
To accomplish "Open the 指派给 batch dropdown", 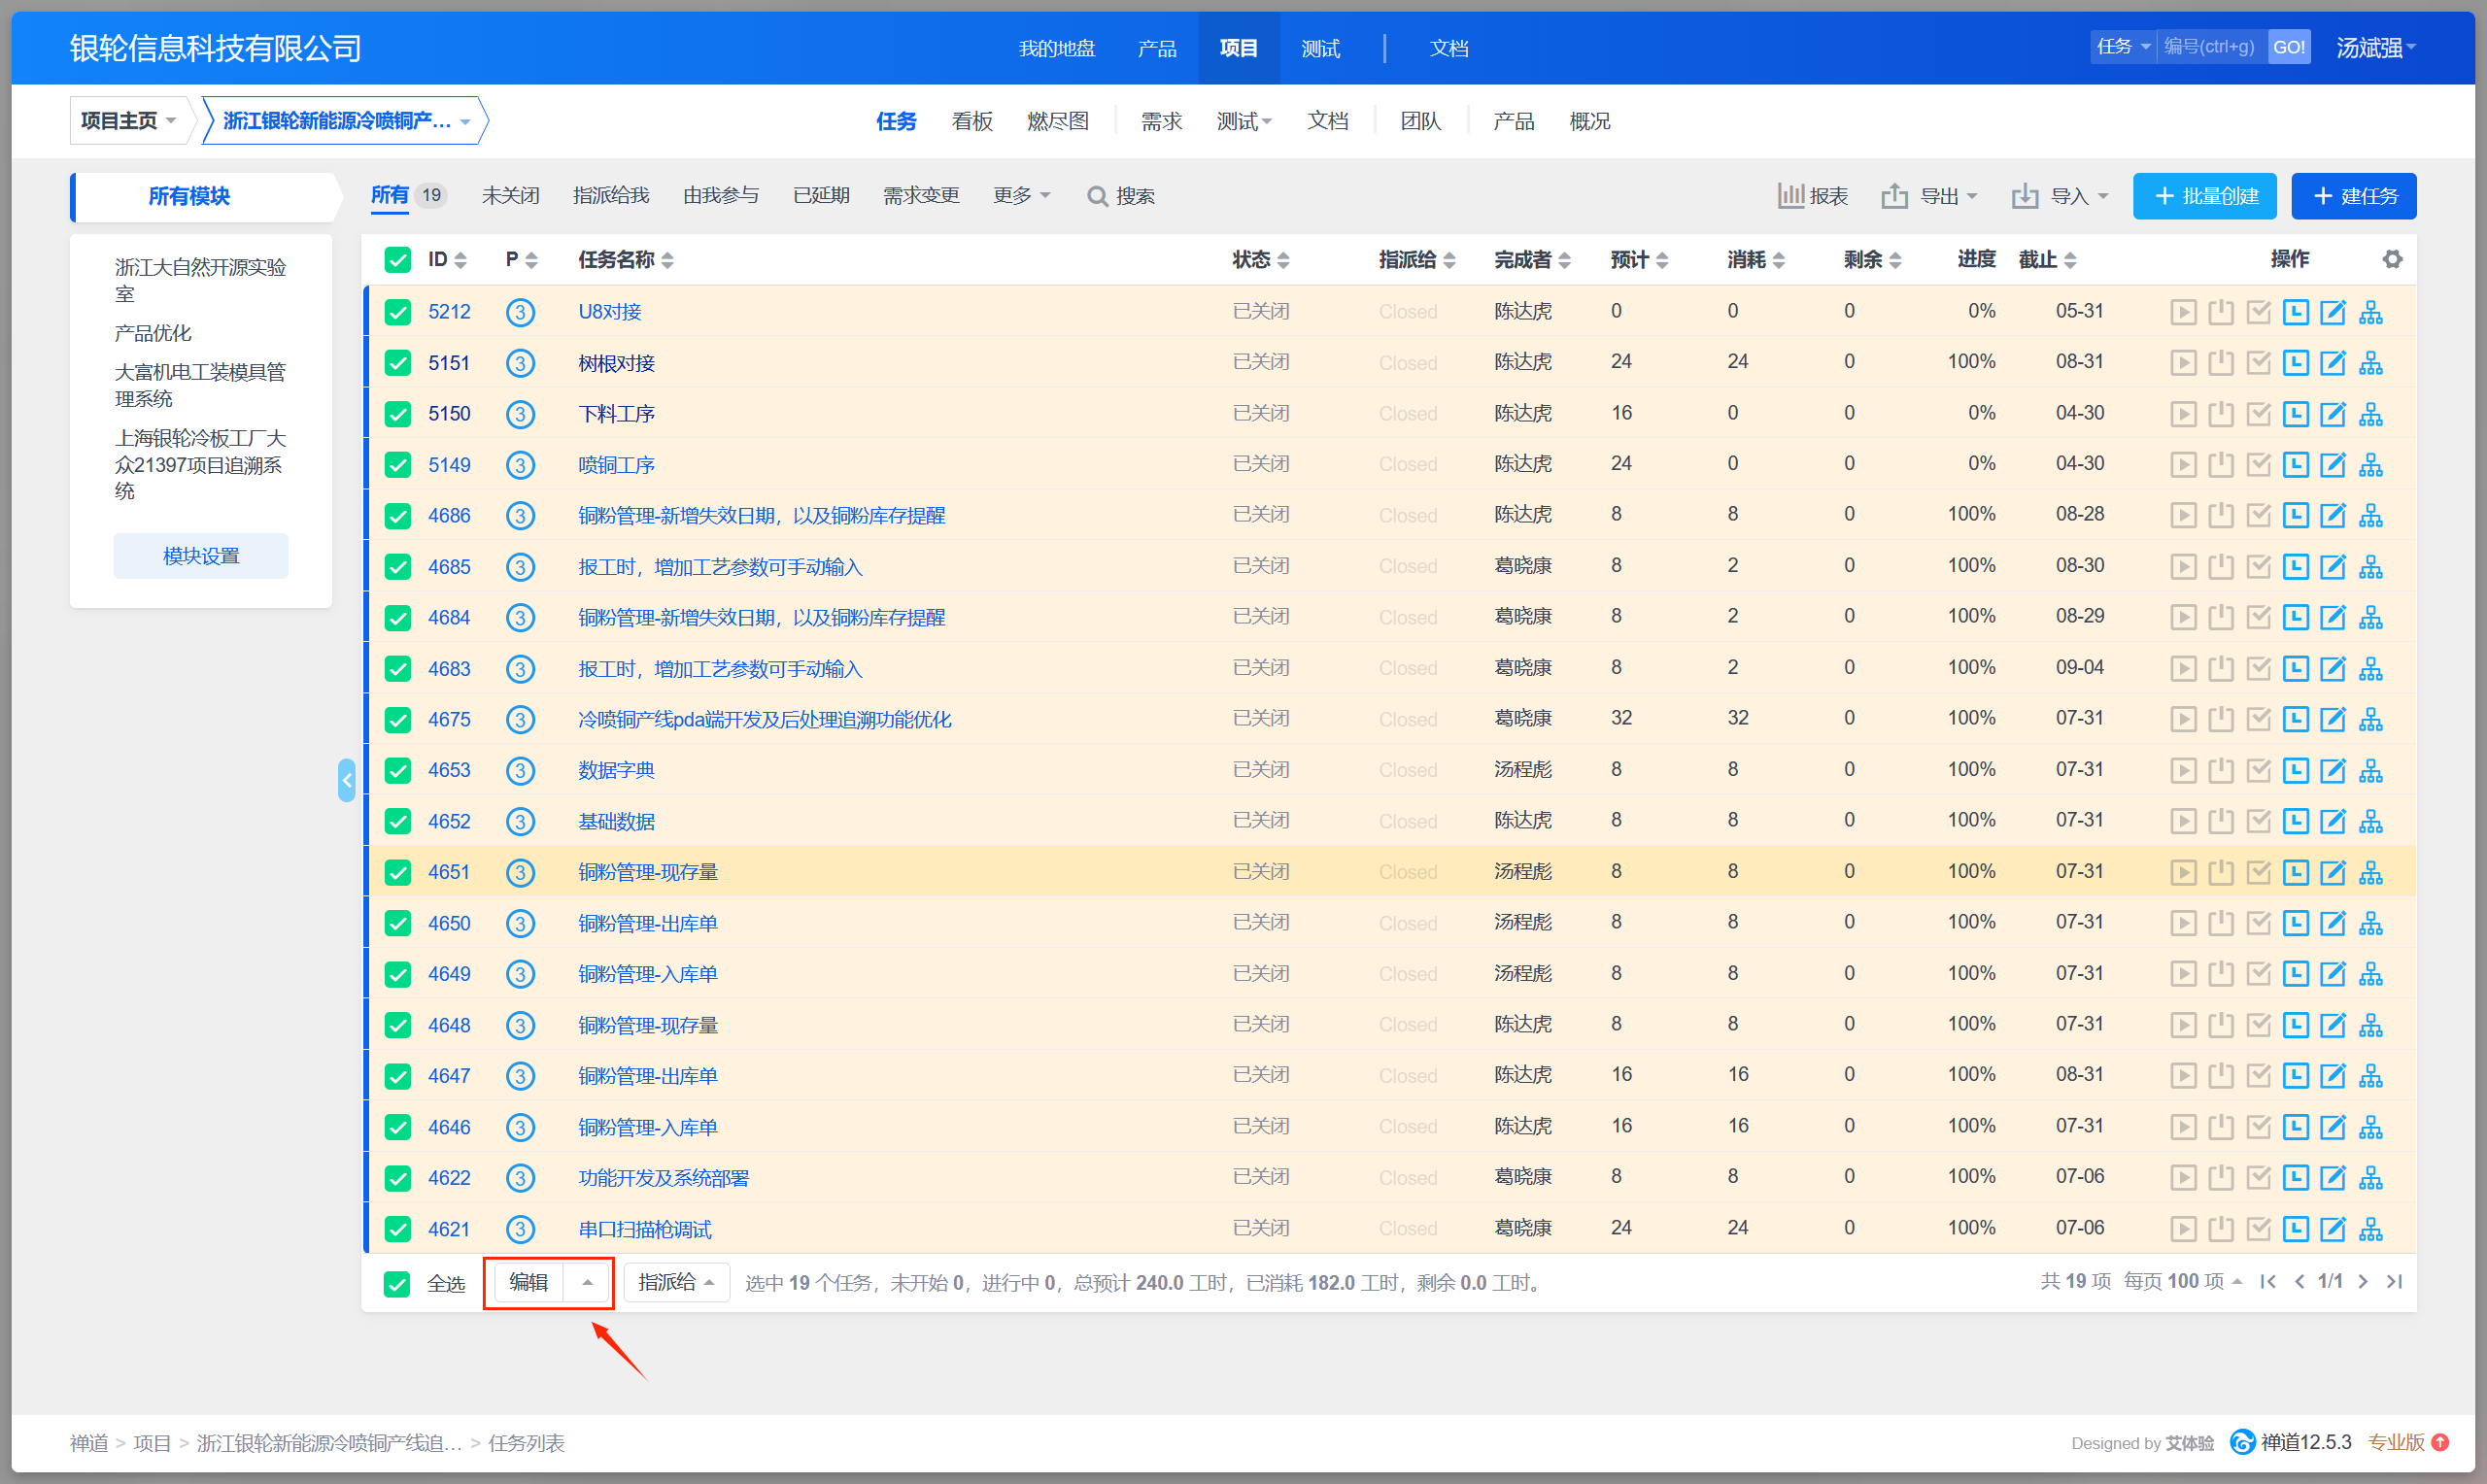I will pos(676,1283).
